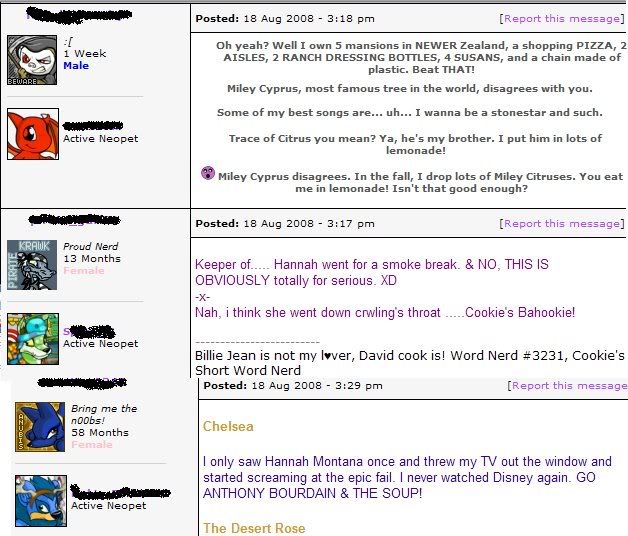The image size is (628, 536).
Task: Open the blue armored Neopet image
Action: (40, 500)
